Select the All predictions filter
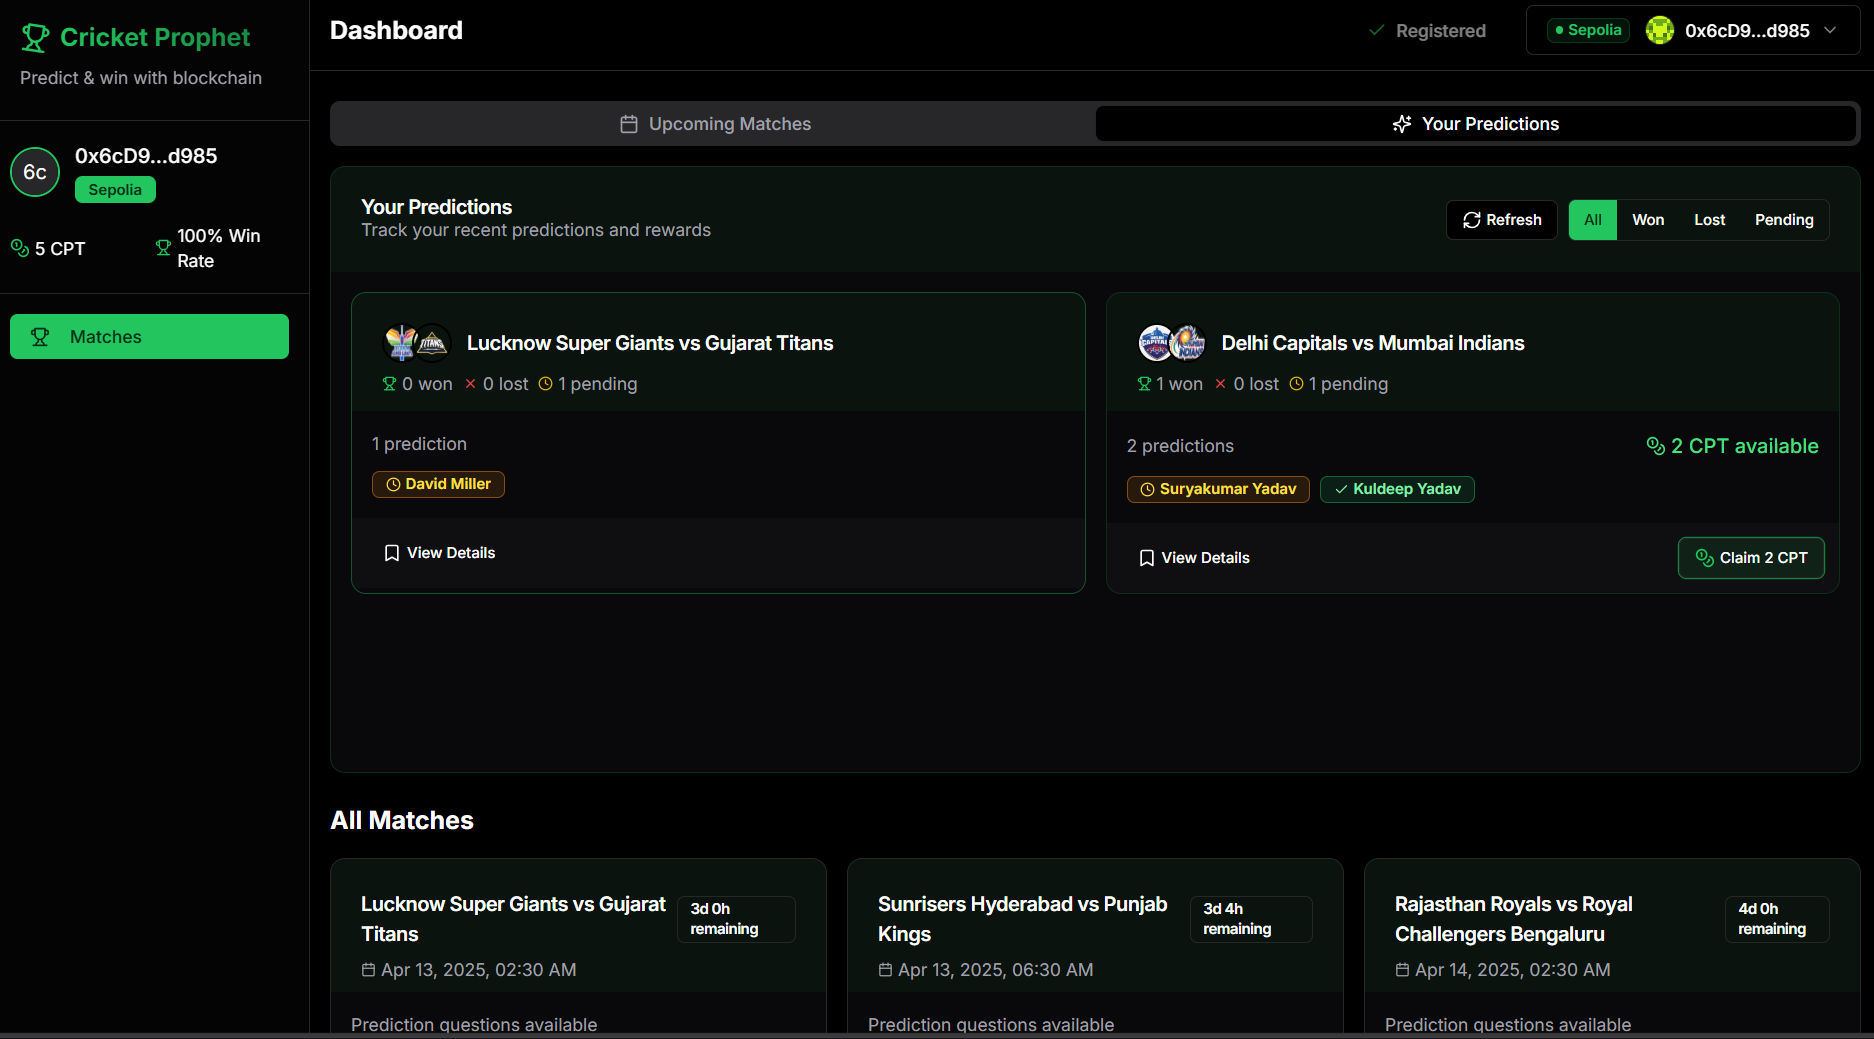The height and width of the screenshot is (1039, 1874). coord(1593,220)
